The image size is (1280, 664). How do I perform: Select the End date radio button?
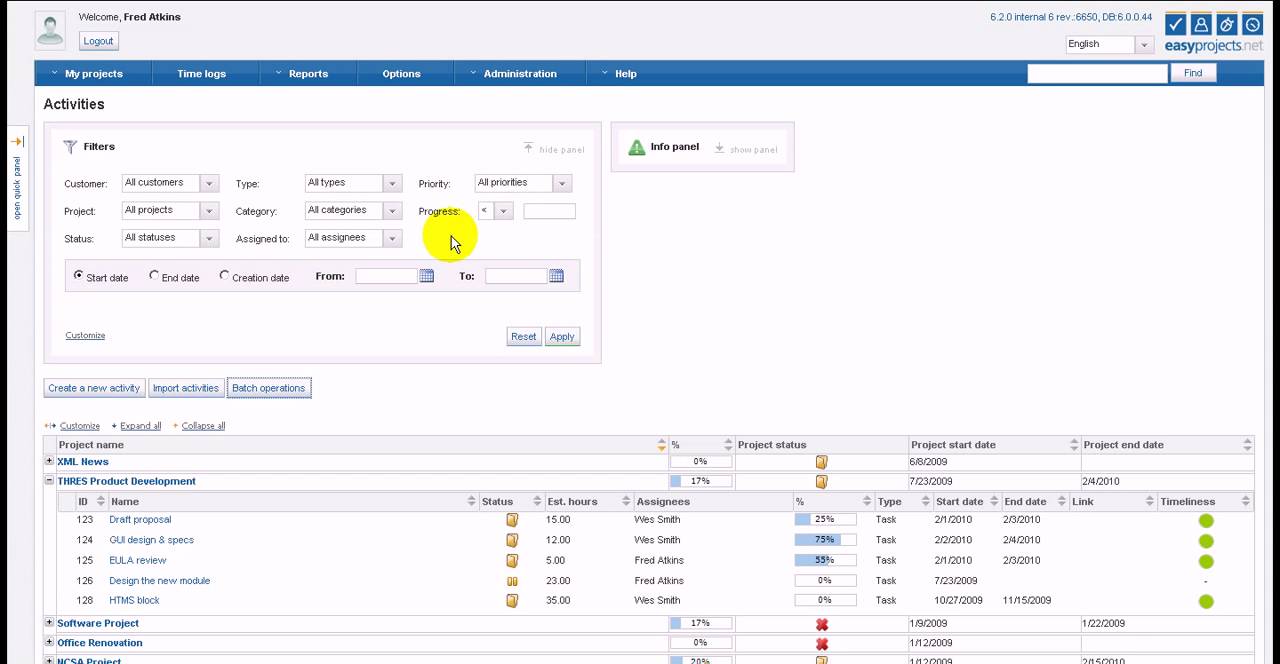(154, 275)
